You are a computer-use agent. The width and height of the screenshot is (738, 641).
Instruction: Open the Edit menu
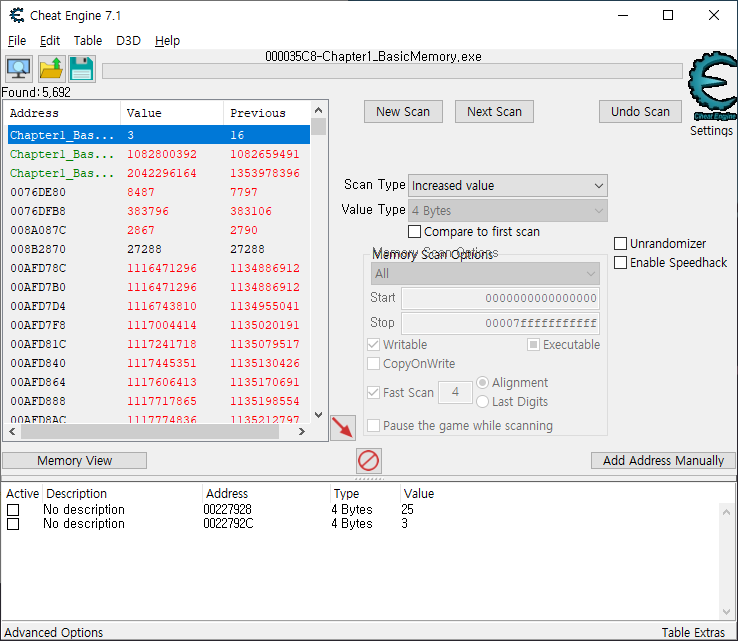[50, 41]
